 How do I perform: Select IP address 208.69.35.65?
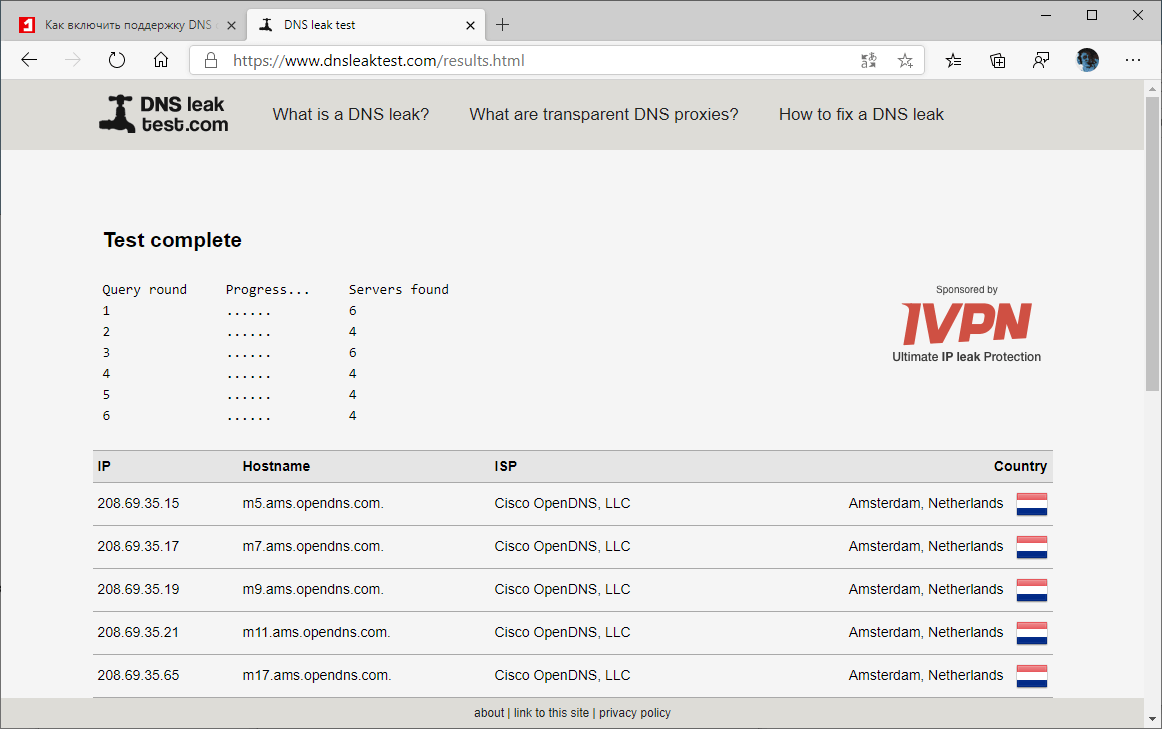[x=139, y=675]
